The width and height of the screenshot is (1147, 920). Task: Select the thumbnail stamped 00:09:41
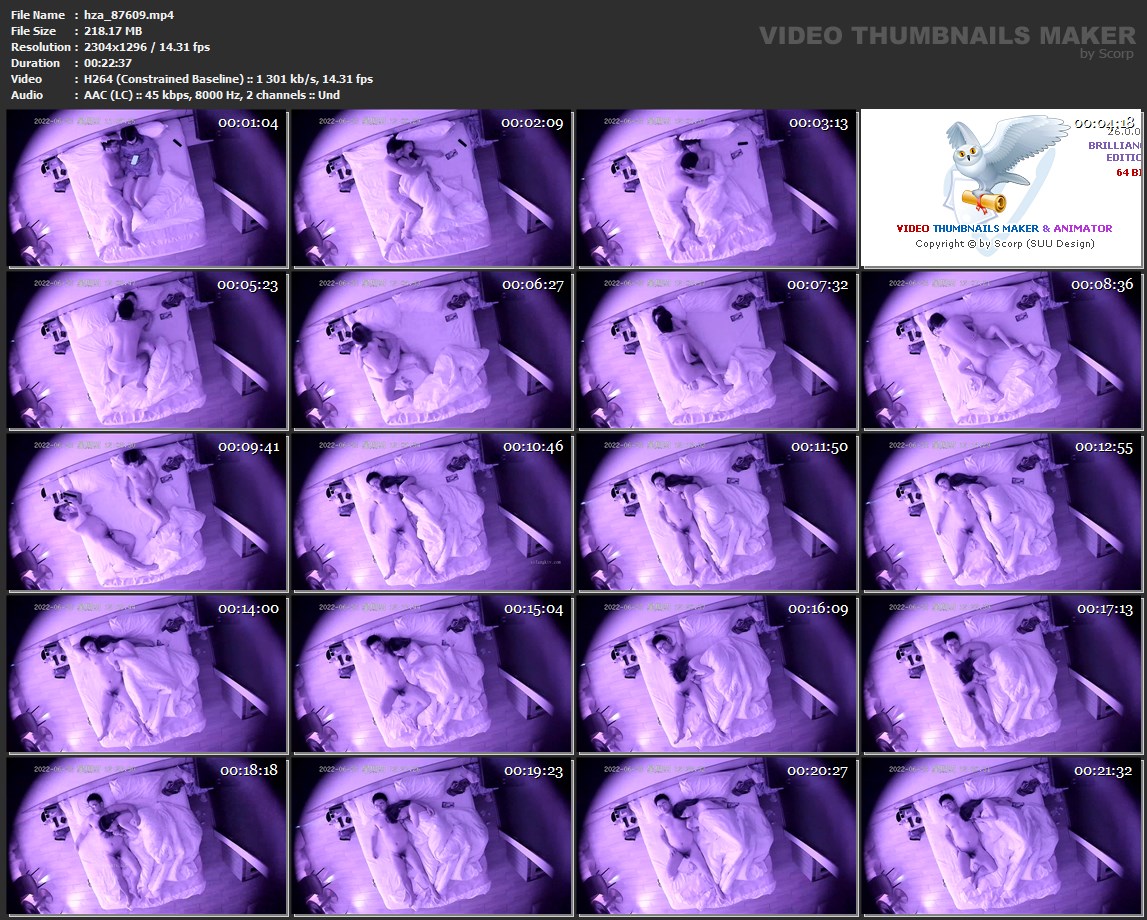[x=147, y=512]
